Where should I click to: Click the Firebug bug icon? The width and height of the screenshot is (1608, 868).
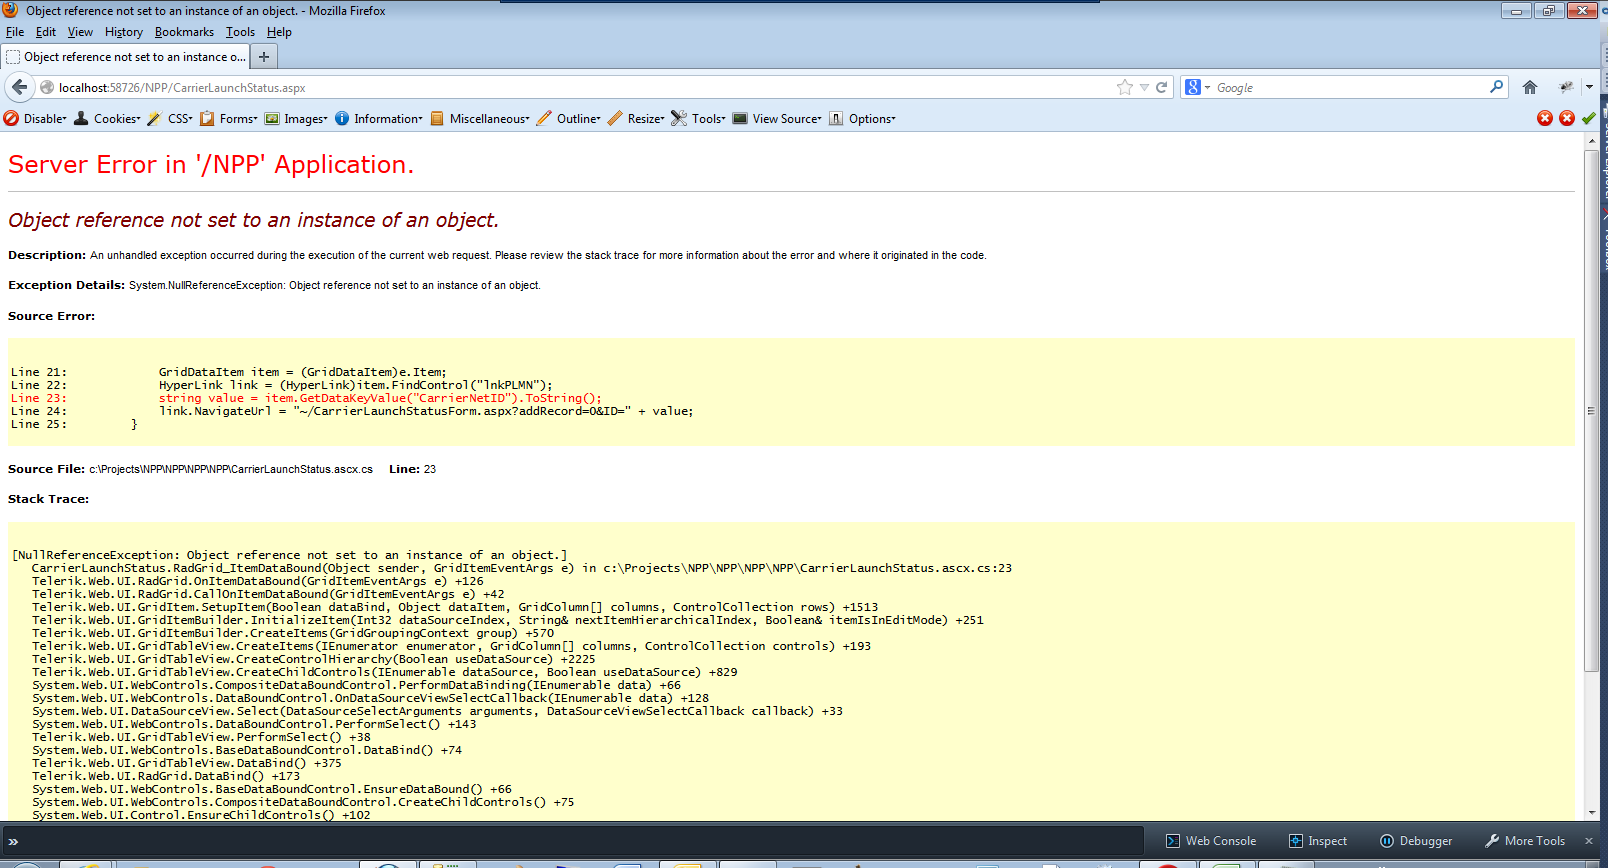click(x=1566, y=87)
